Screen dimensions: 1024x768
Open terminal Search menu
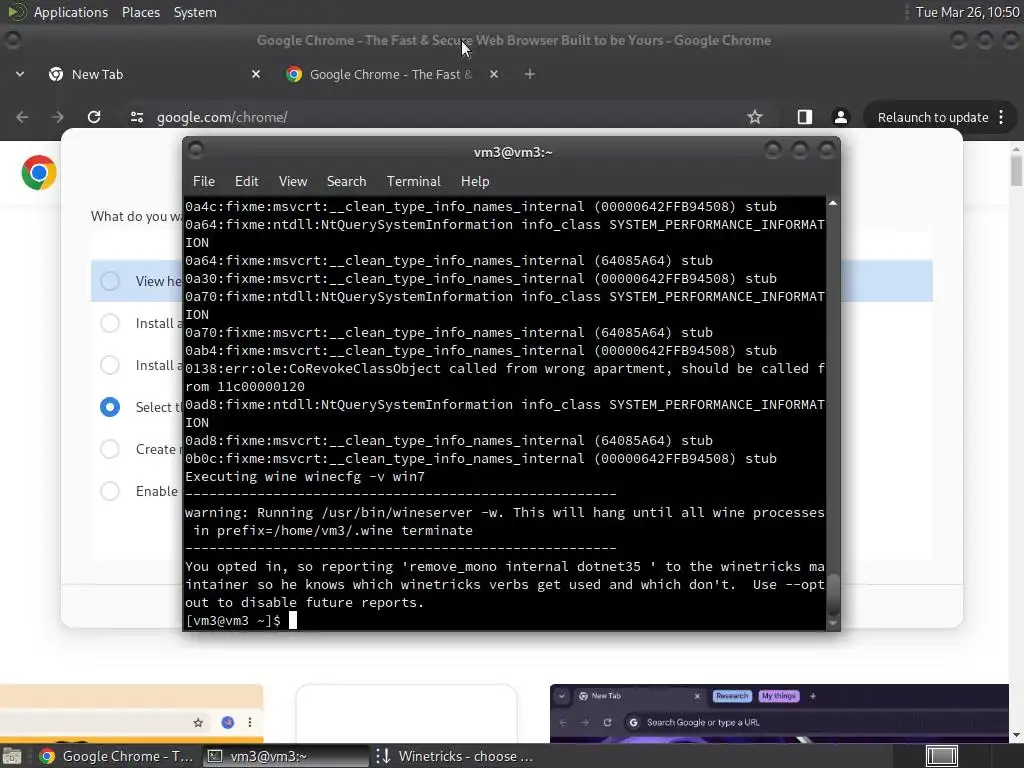click(346, 182)
